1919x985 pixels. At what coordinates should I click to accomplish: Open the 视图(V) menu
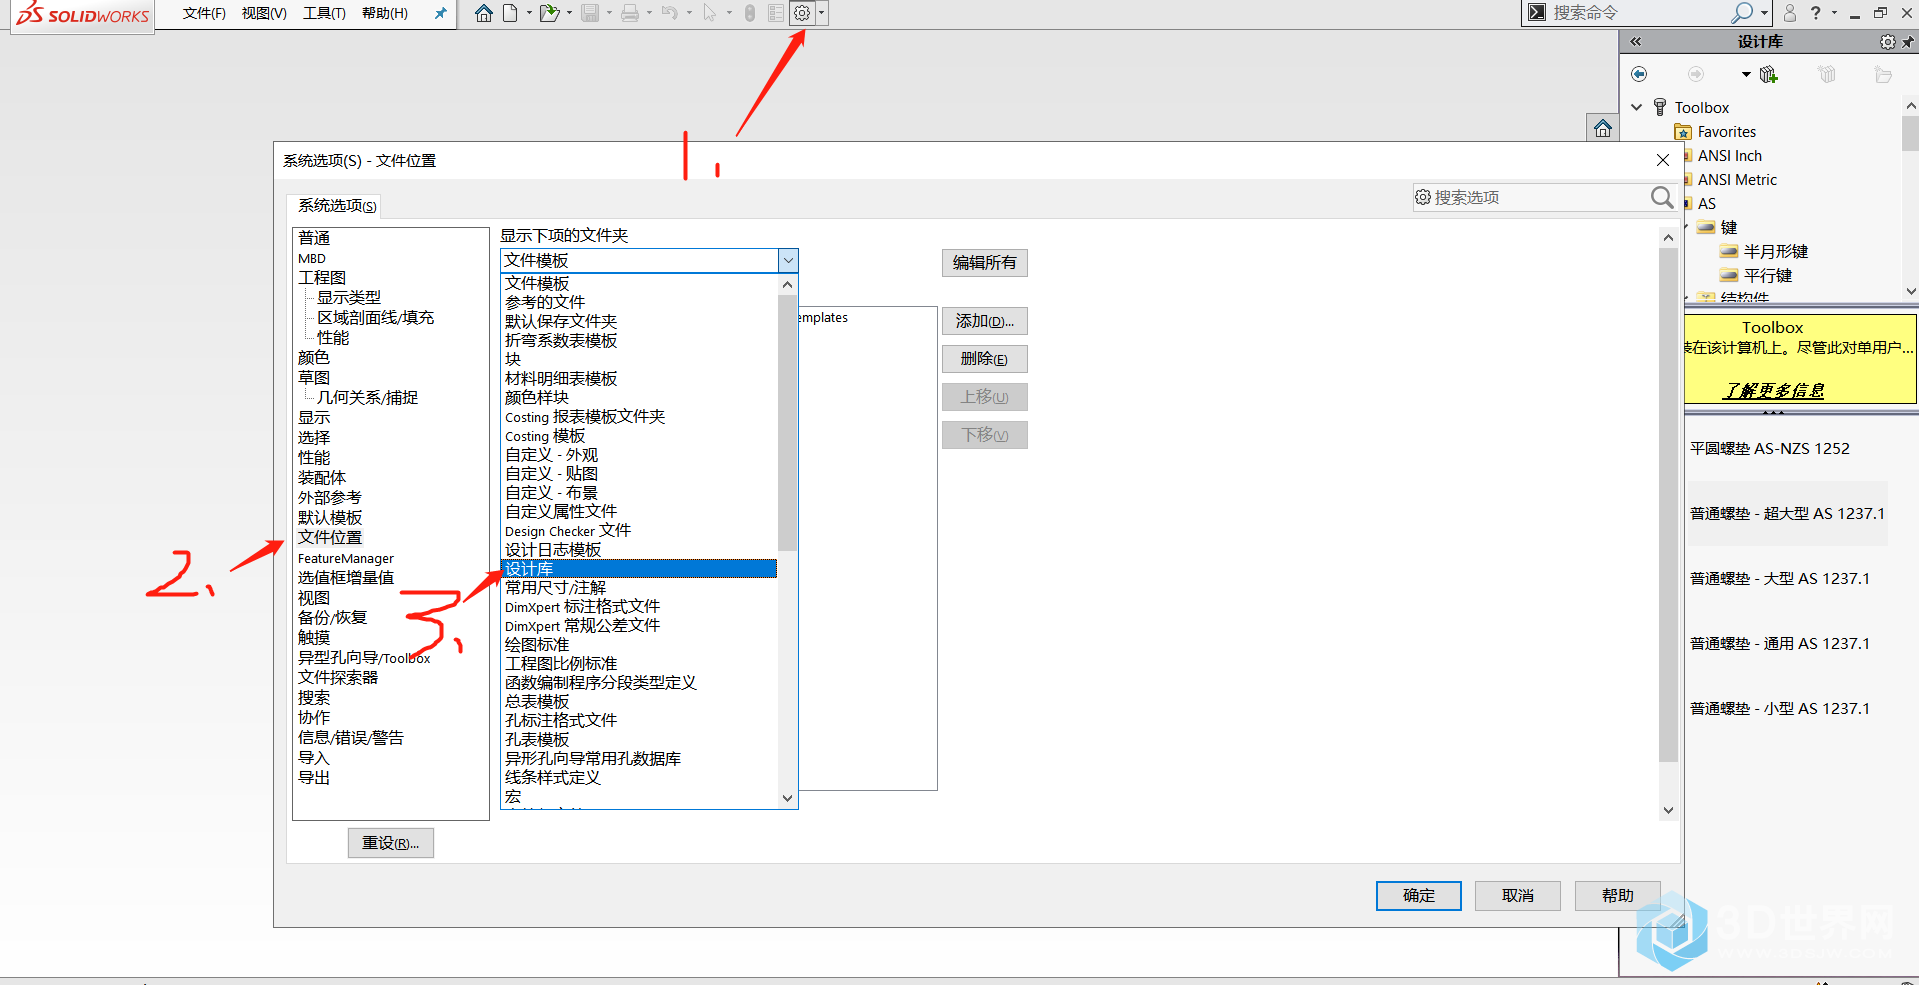point(264,13)
